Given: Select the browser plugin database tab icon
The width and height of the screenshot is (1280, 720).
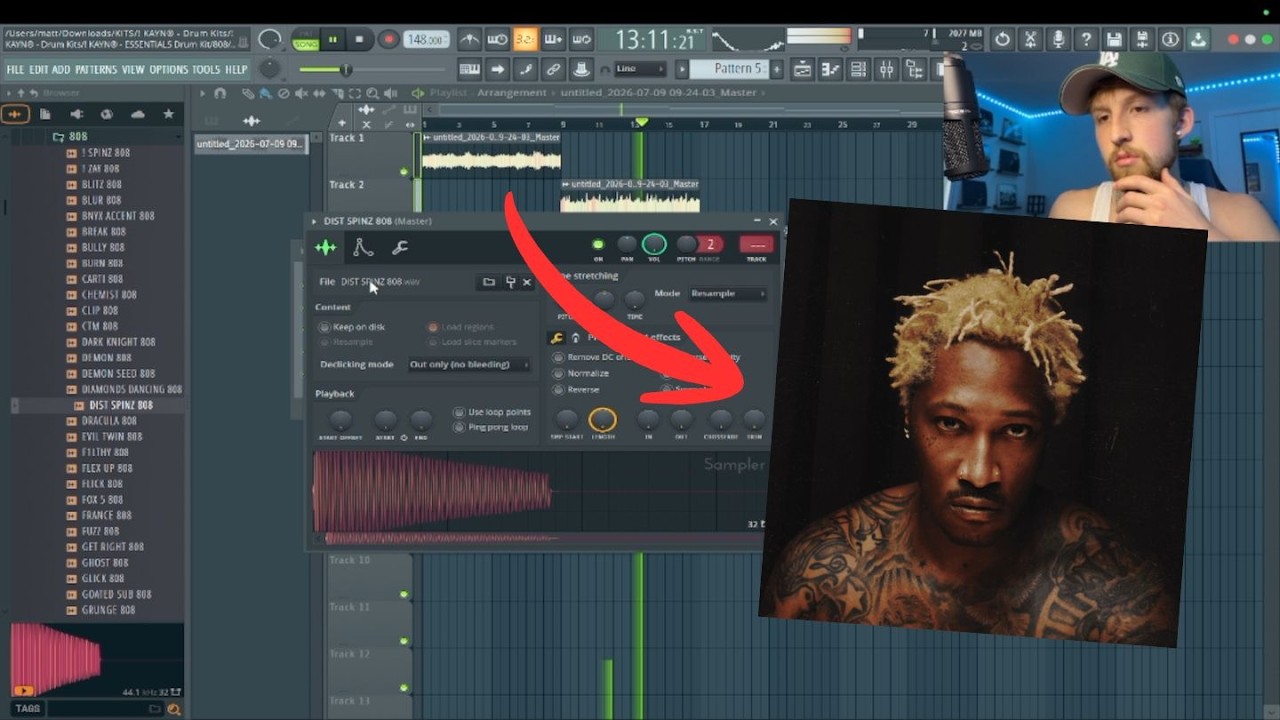Looking at the screenshot, I should tap(76, 114).
